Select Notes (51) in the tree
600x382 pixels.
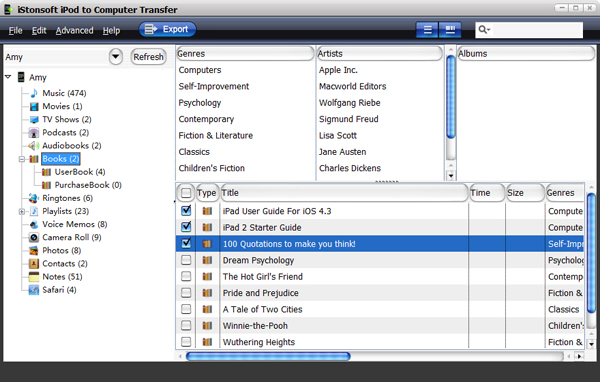coord(62,277)
